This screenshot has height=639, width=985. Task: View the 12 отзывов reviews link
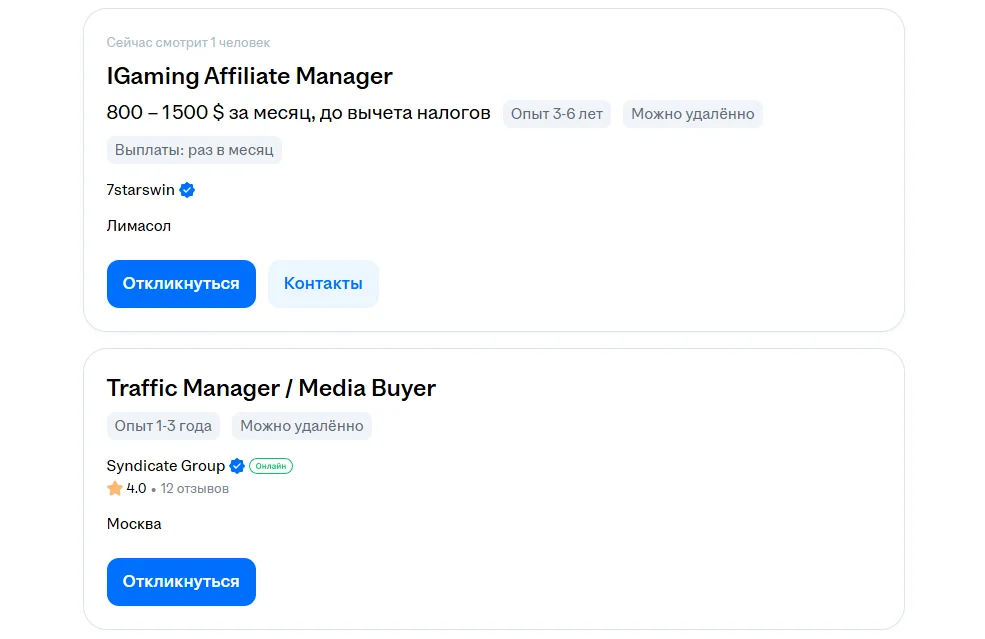click(x=194, y=489)
